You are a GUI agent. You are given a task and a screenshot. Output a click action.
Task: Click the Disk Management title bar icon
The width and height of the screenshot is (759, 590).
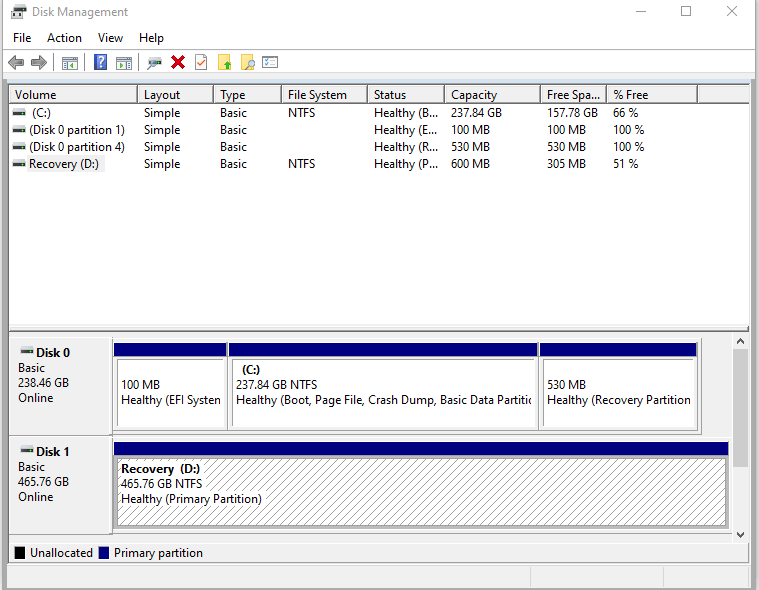click(x=18, y=12)
